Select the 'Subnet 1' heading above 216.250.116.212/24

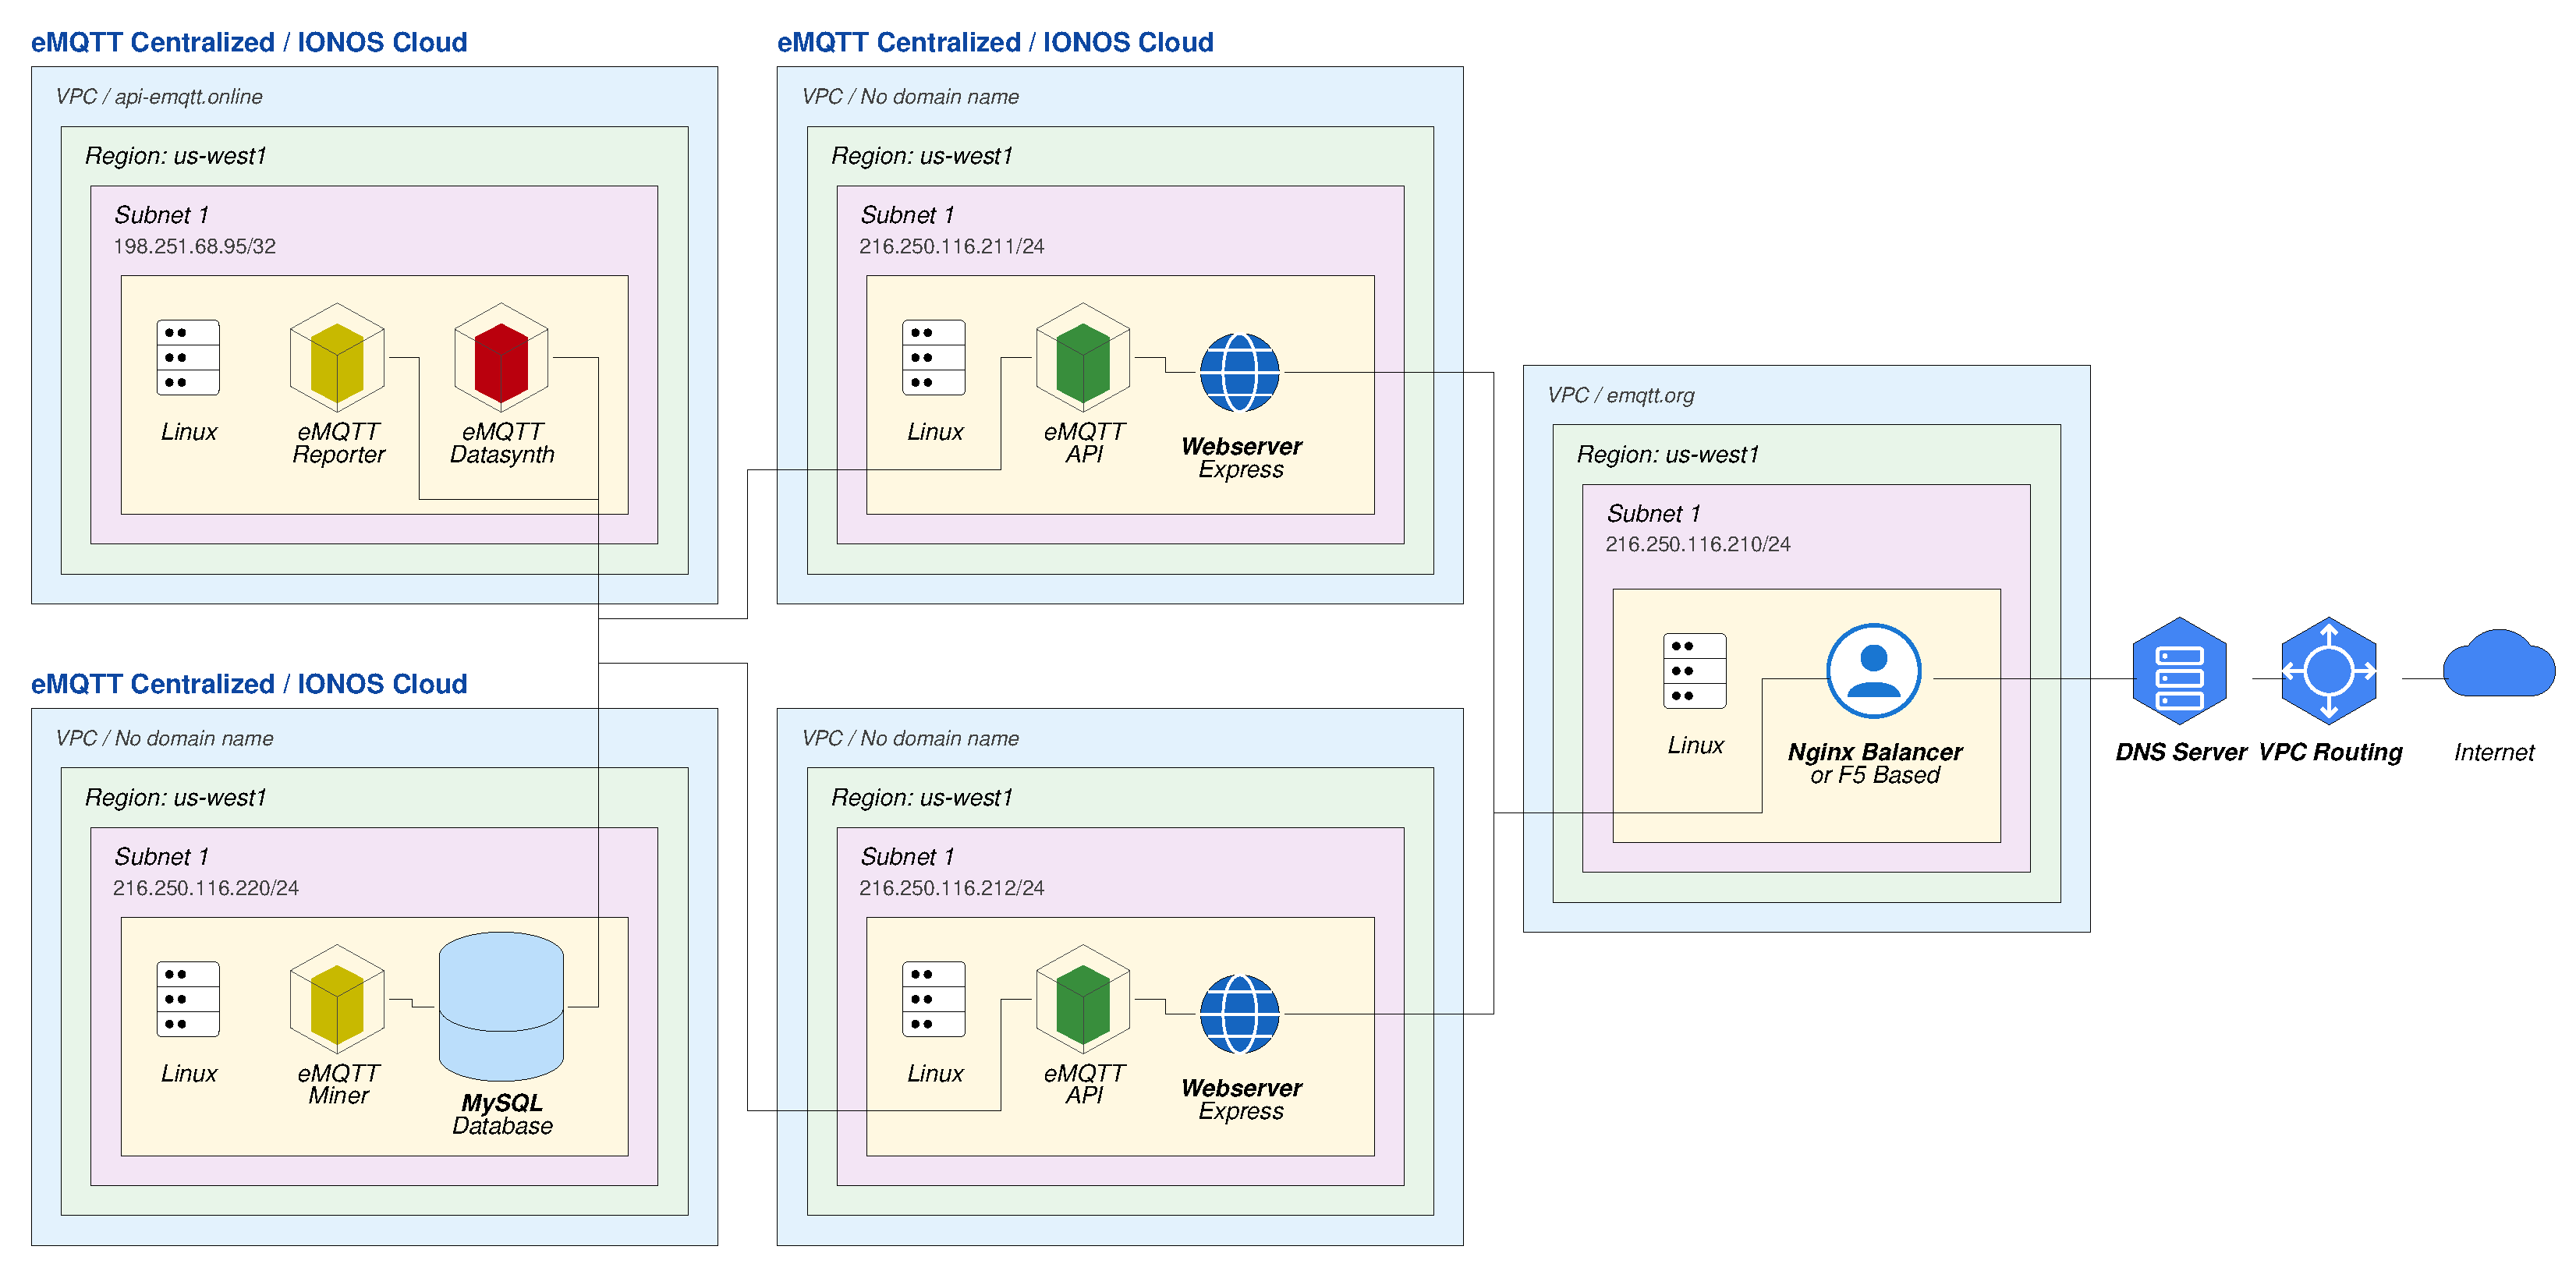pos(907,857)
